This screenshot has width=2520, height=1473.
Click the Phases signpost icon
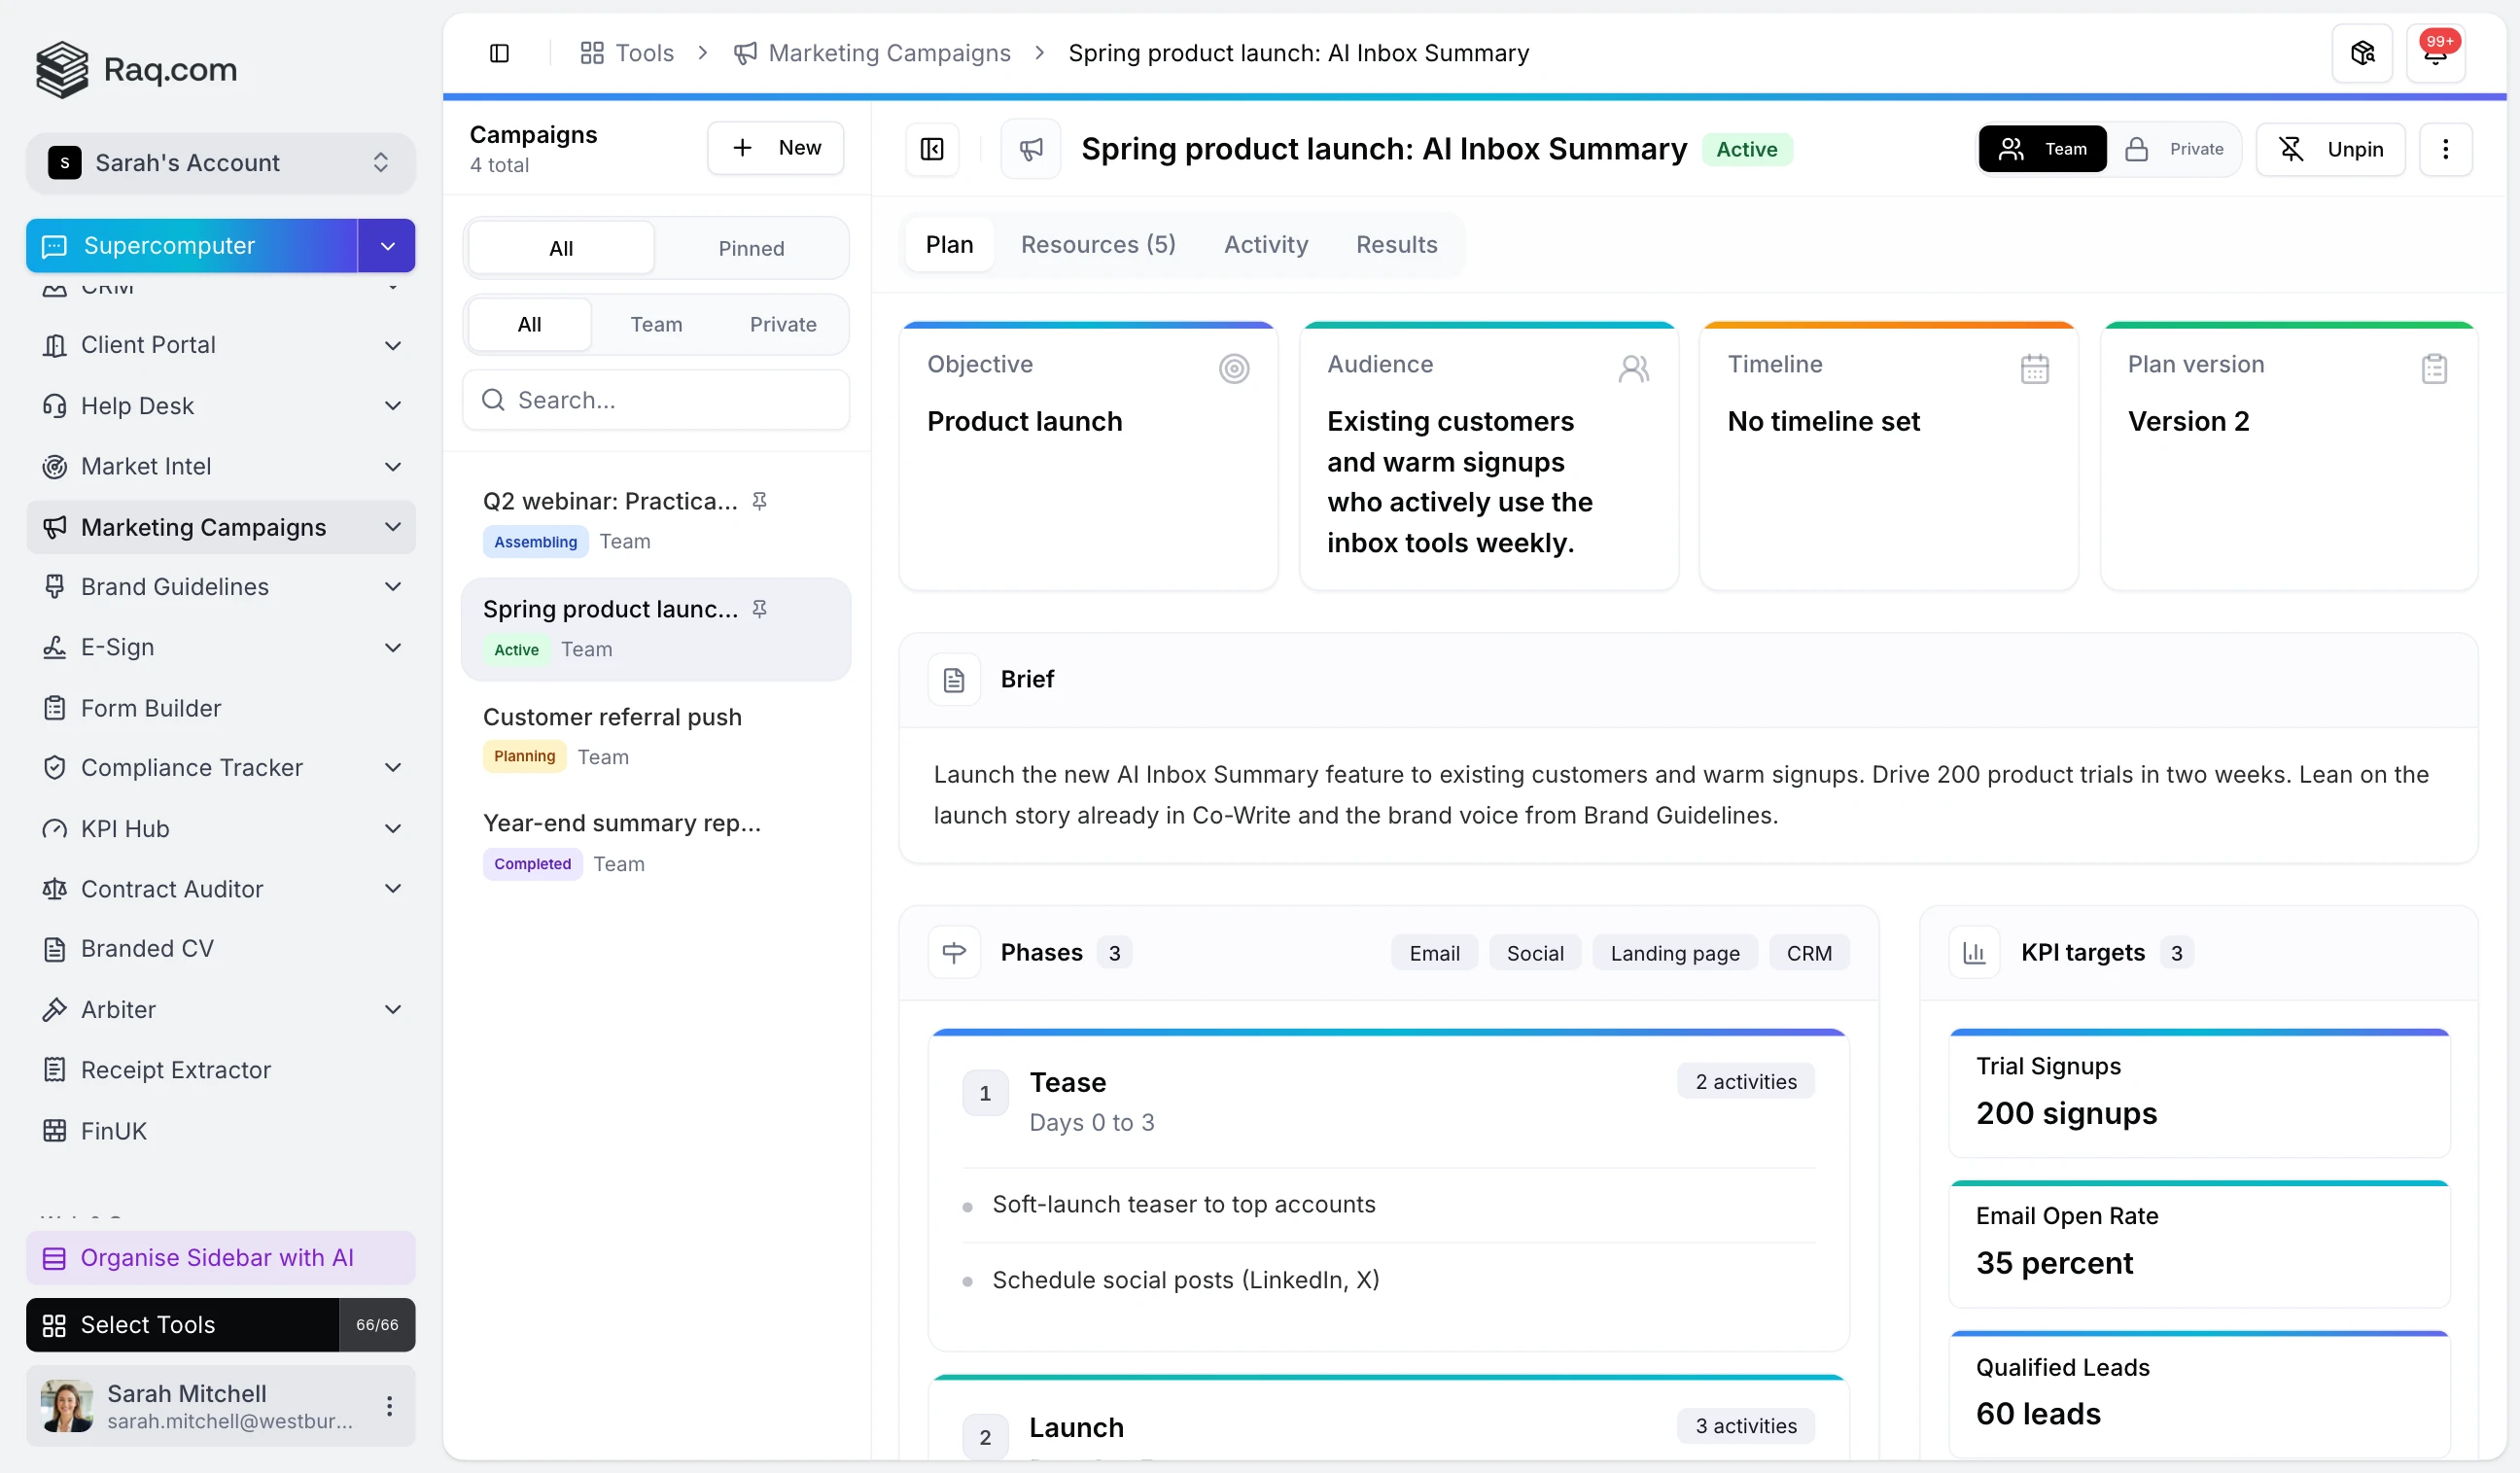point(954,953)
